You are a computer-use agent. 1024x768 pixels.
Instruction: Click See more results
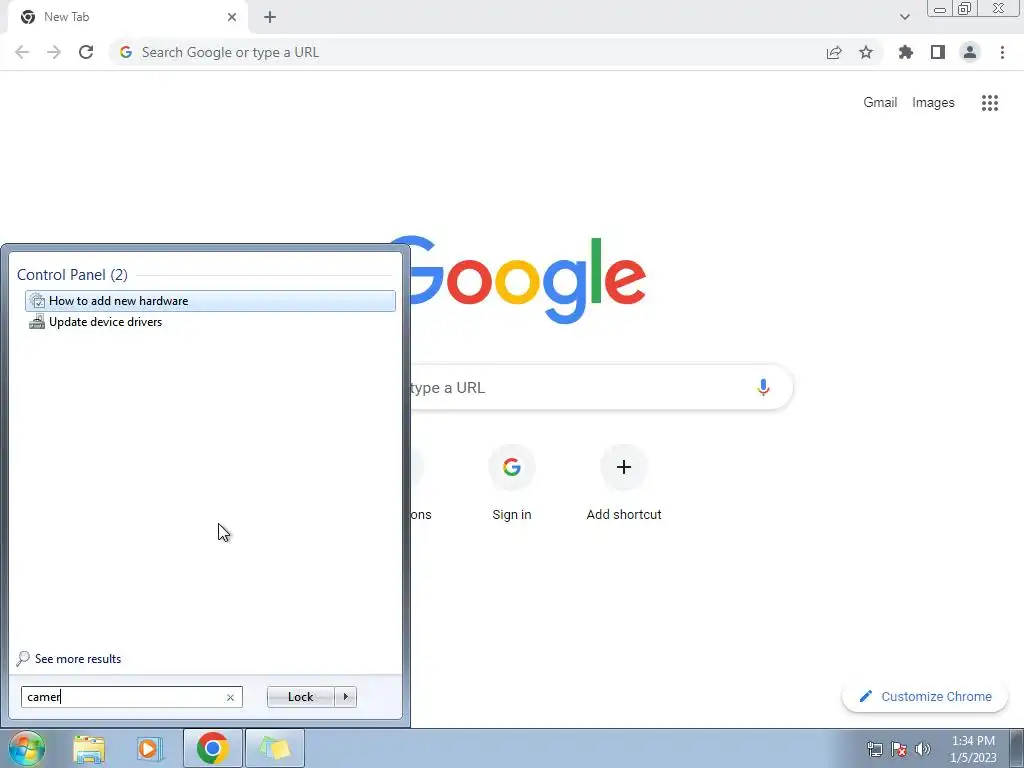point(69,659)
